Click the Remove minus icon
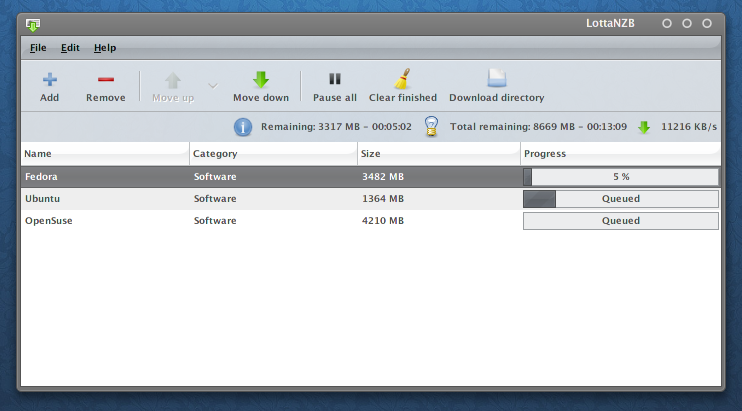Viewport: 742px width, 411px height. [x=106, y=79]
